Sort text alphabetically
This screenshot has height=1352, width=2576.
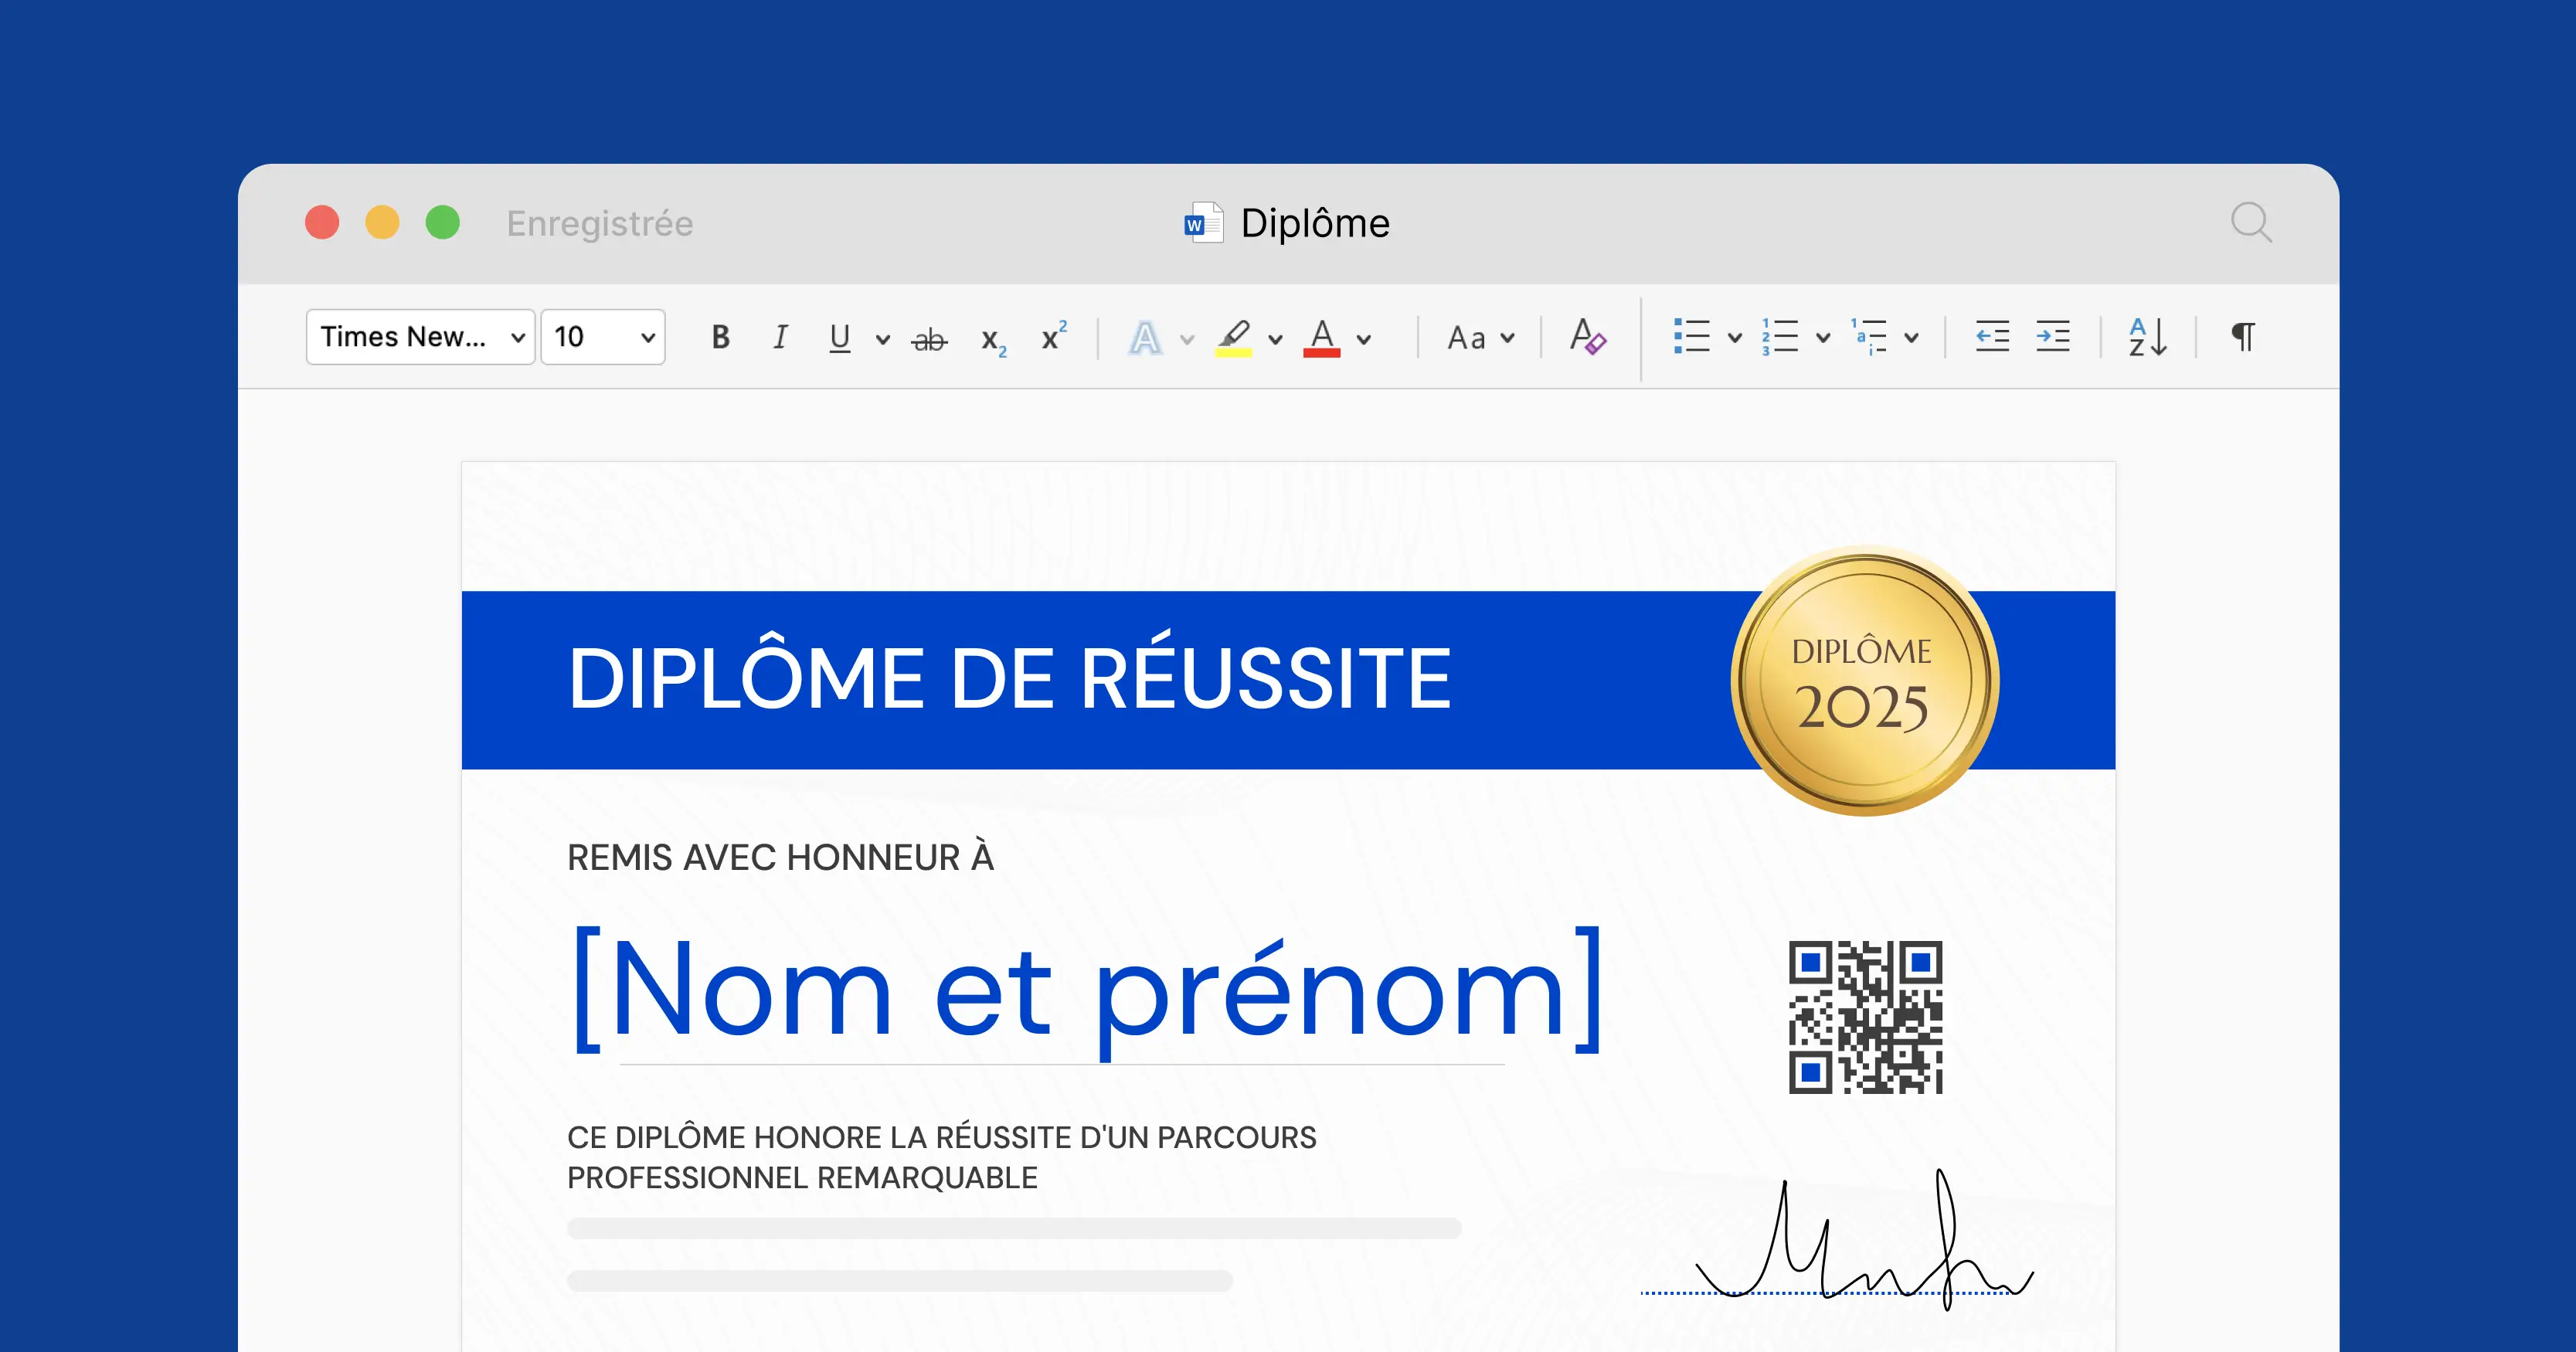[x=2147, y=338]
